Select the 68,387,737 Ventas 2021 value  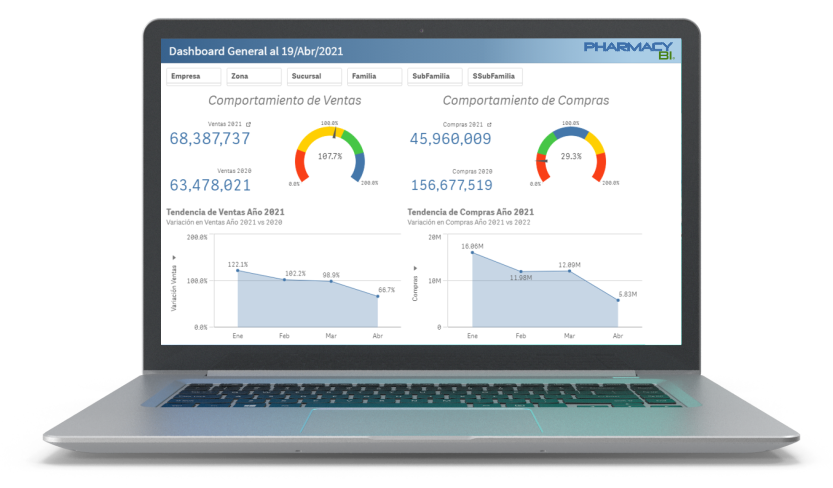[x=209, y=139]
